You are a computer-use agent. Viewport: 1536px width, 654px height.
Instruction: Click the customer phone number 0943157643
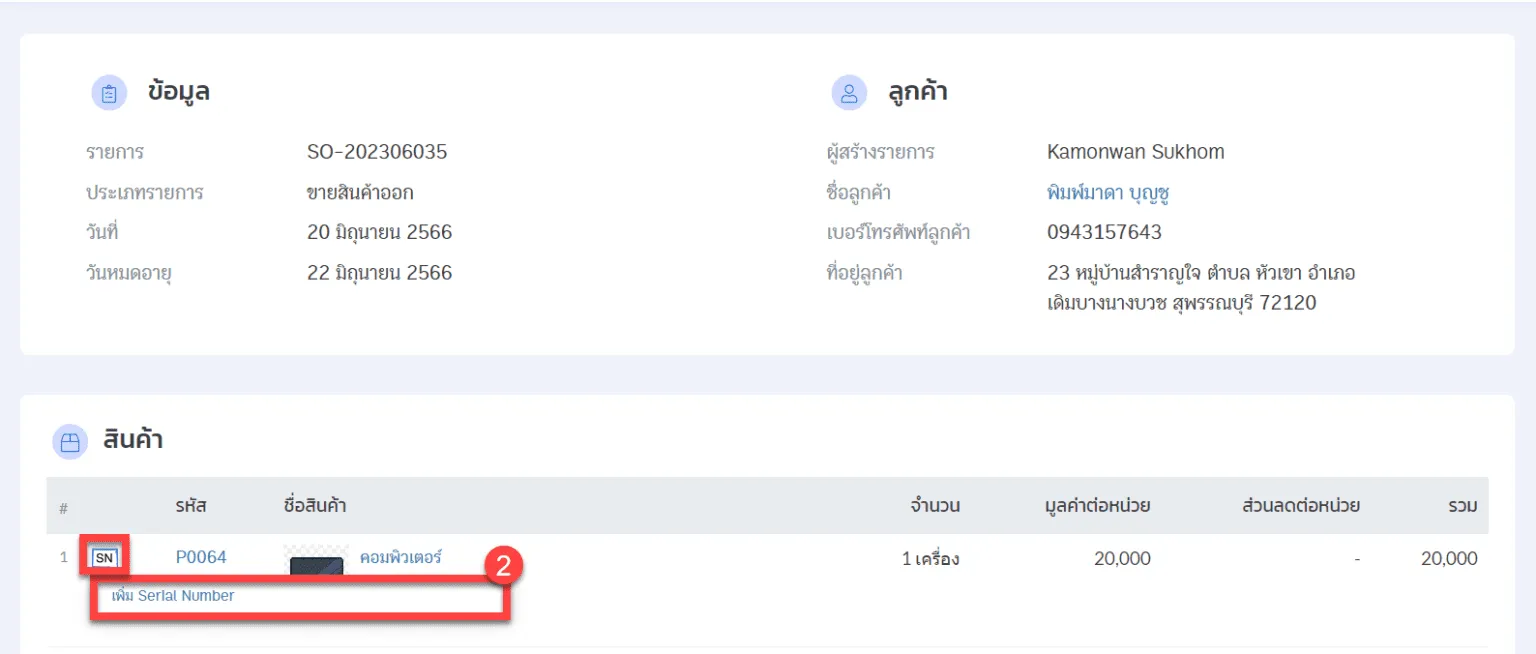[x=1104, y=233]
